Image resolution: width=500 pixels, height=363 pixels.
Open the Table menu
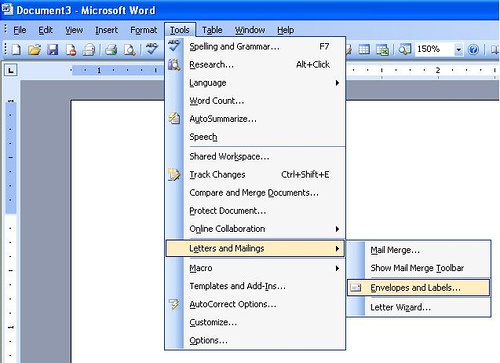[212, 30]
